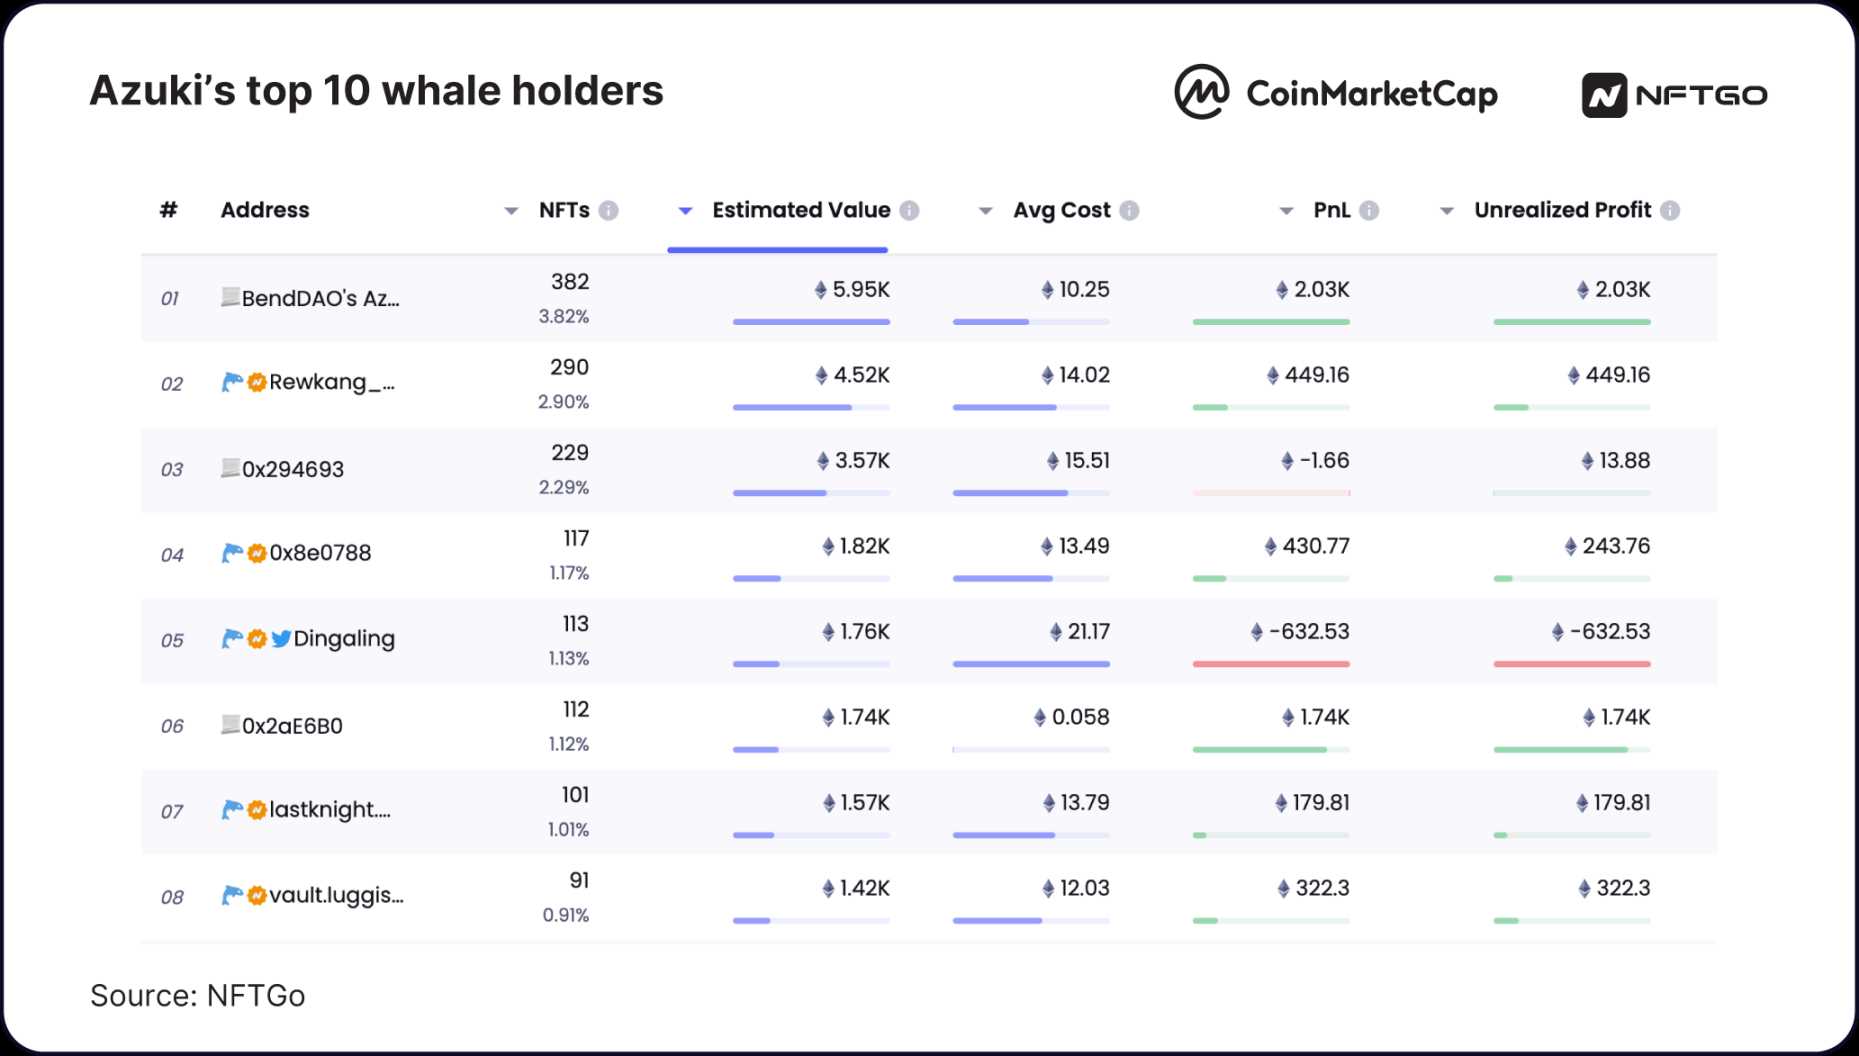Click the NFTGo logo
Viewport: 1859px width, 1056px height.
(1673, 95)
